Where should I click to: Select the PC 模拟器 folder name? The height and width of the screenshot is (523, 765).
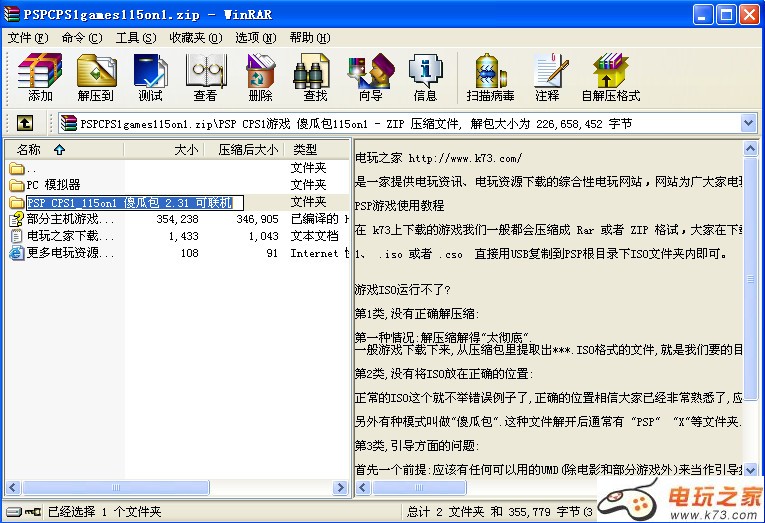pyautogui.click(x=53, y=185)
